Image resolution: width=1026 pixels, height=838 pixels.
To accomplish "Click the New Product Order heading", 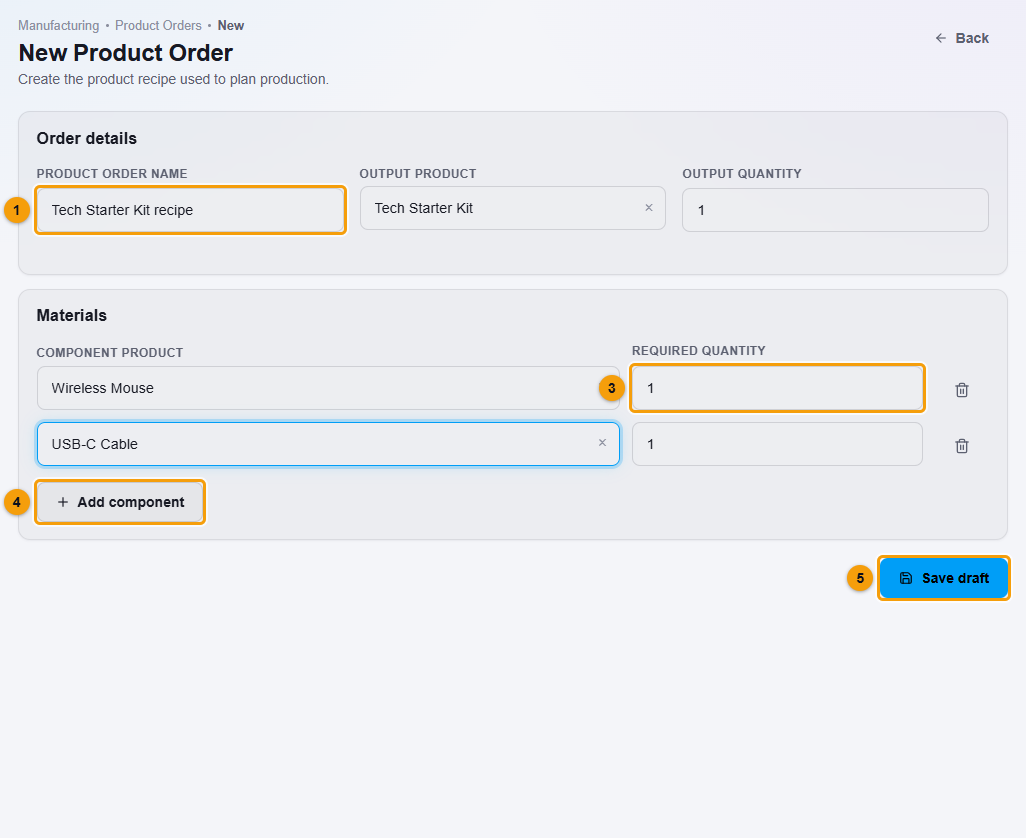I will coord(126,53).
